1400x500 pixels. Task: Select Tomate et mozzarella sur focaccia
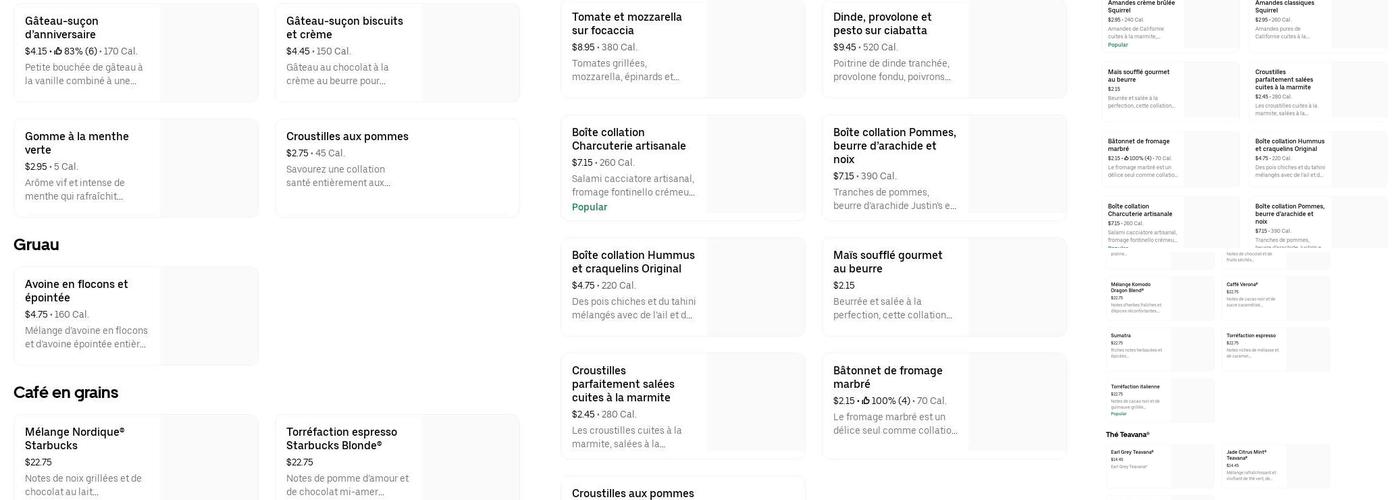pos(682,48)
